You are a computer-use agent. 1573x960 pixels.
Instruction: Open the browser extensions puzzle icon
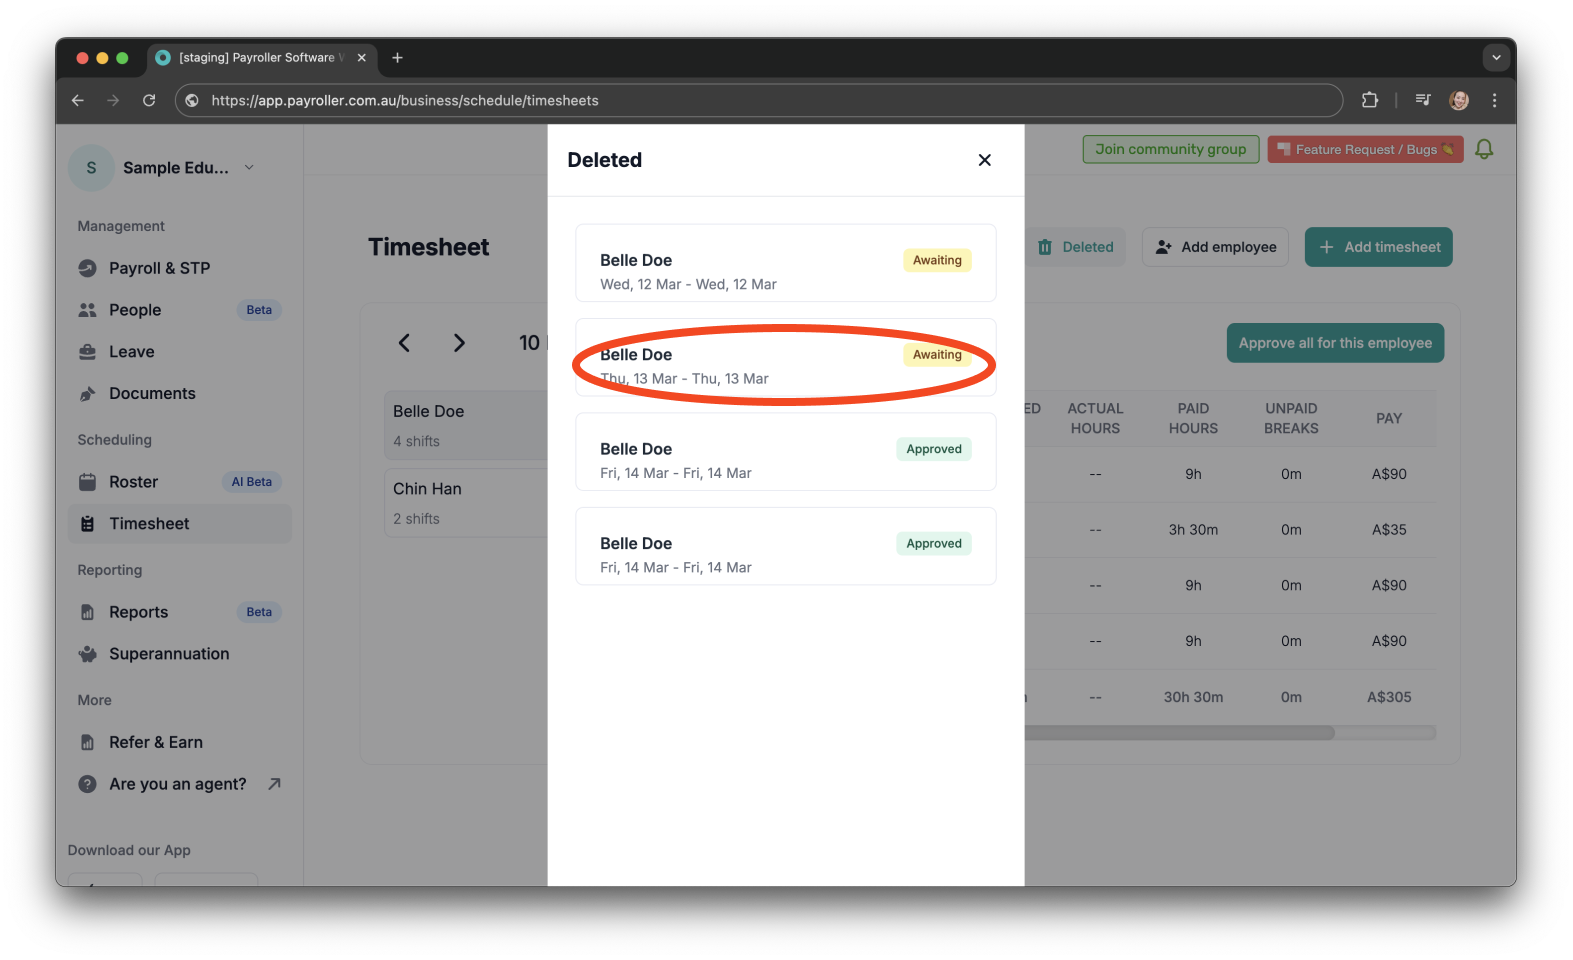[1370, 100]
